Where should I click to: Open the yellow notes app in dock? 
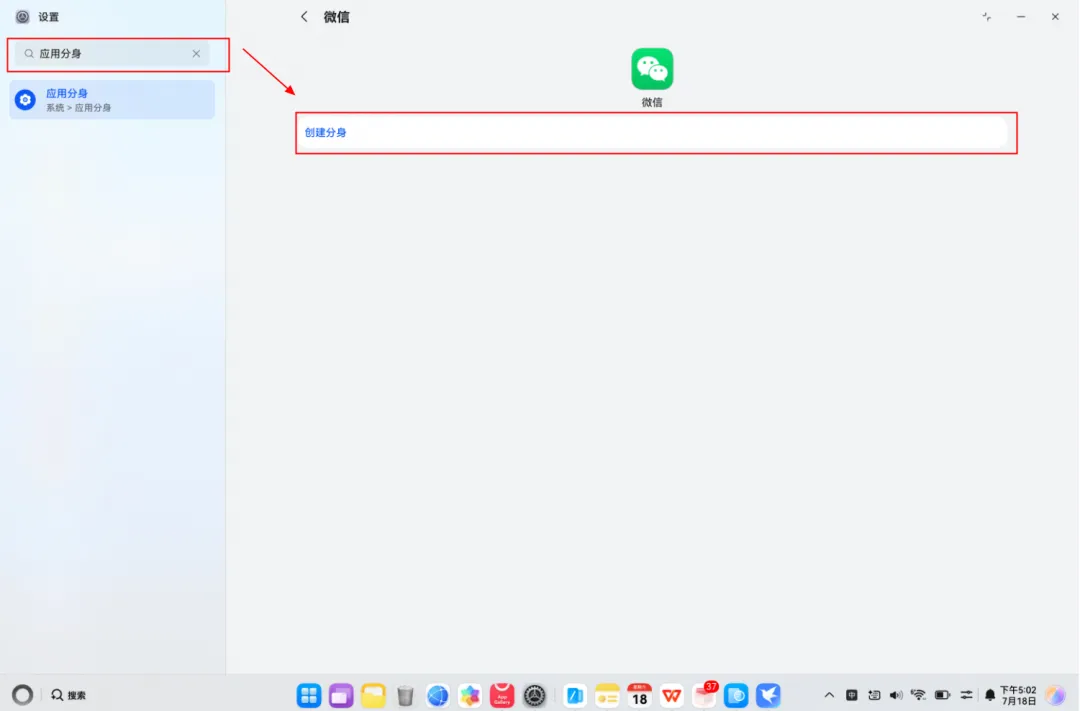(x=607, y=695)
